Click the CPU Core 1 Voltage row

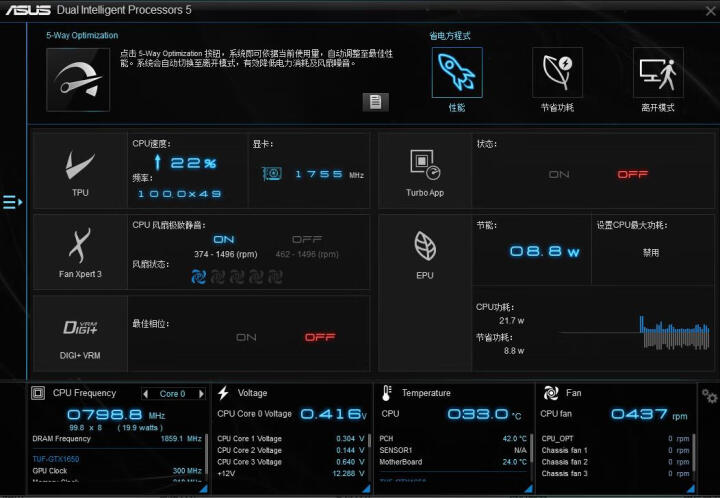291,439
